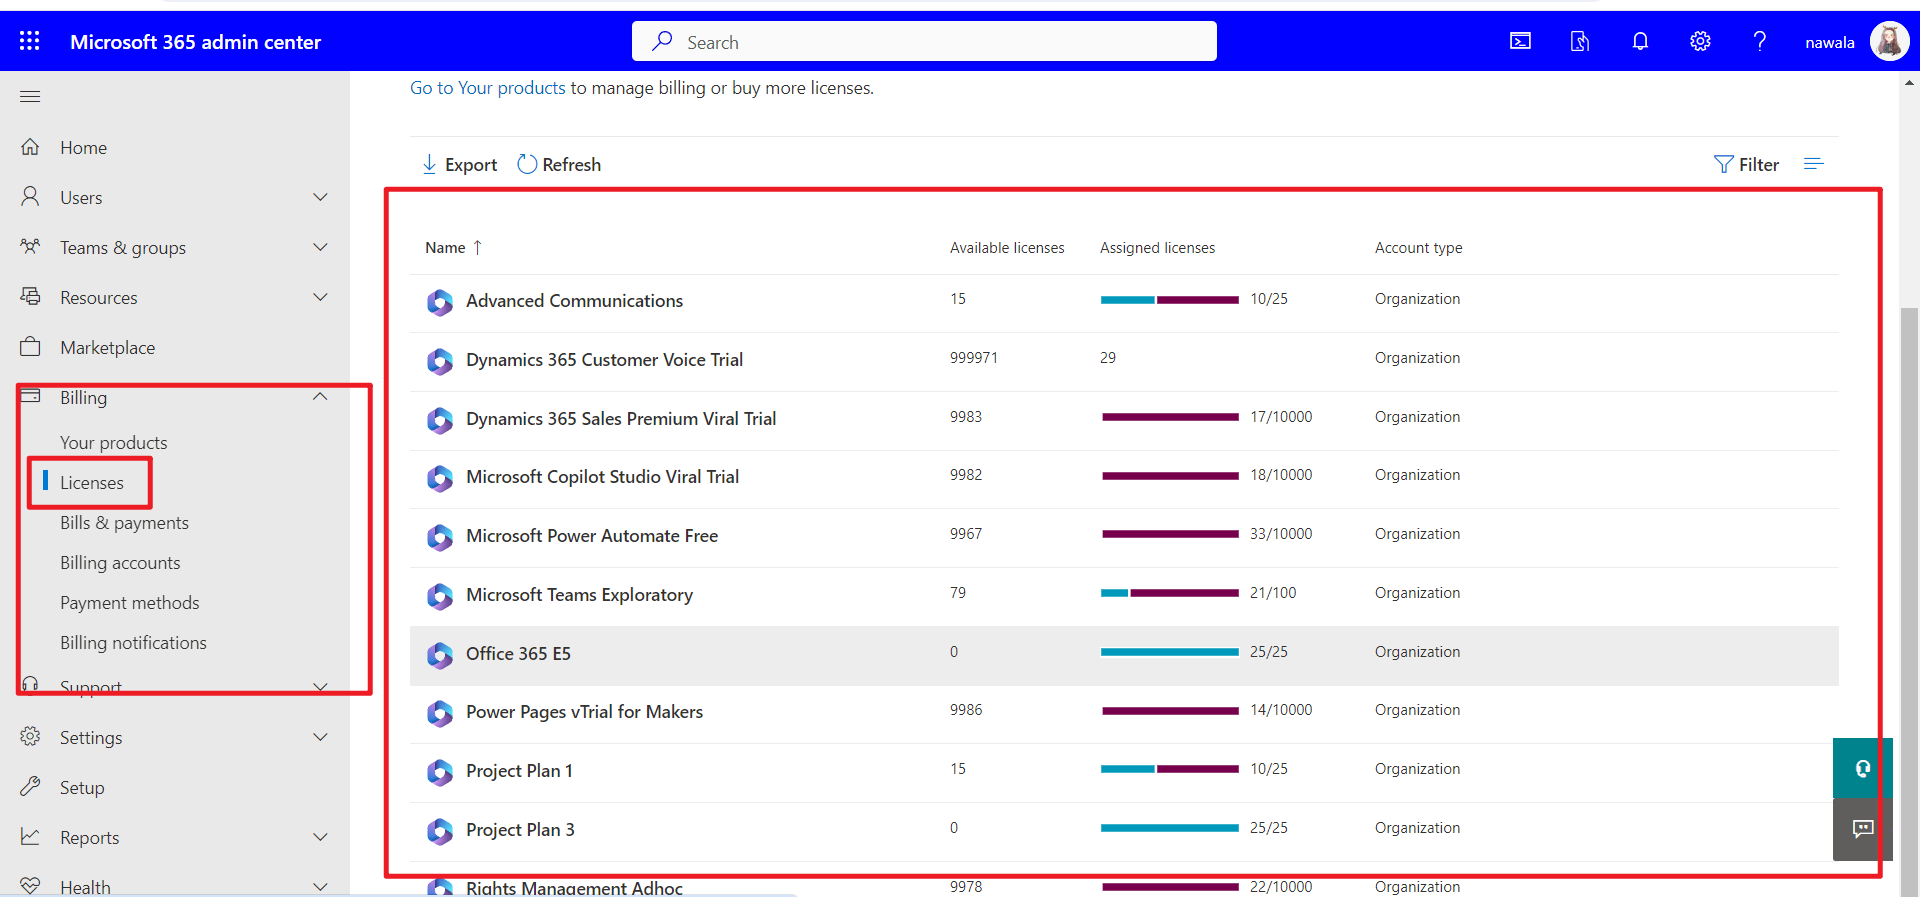Open the Cloud Shell icon in header

pos(1520,41)
